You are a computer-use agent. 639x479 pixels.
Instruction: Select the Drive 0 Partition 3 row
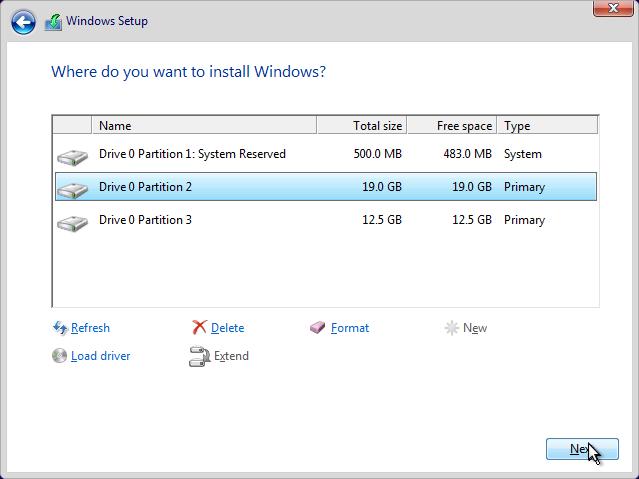click(326, 220)
